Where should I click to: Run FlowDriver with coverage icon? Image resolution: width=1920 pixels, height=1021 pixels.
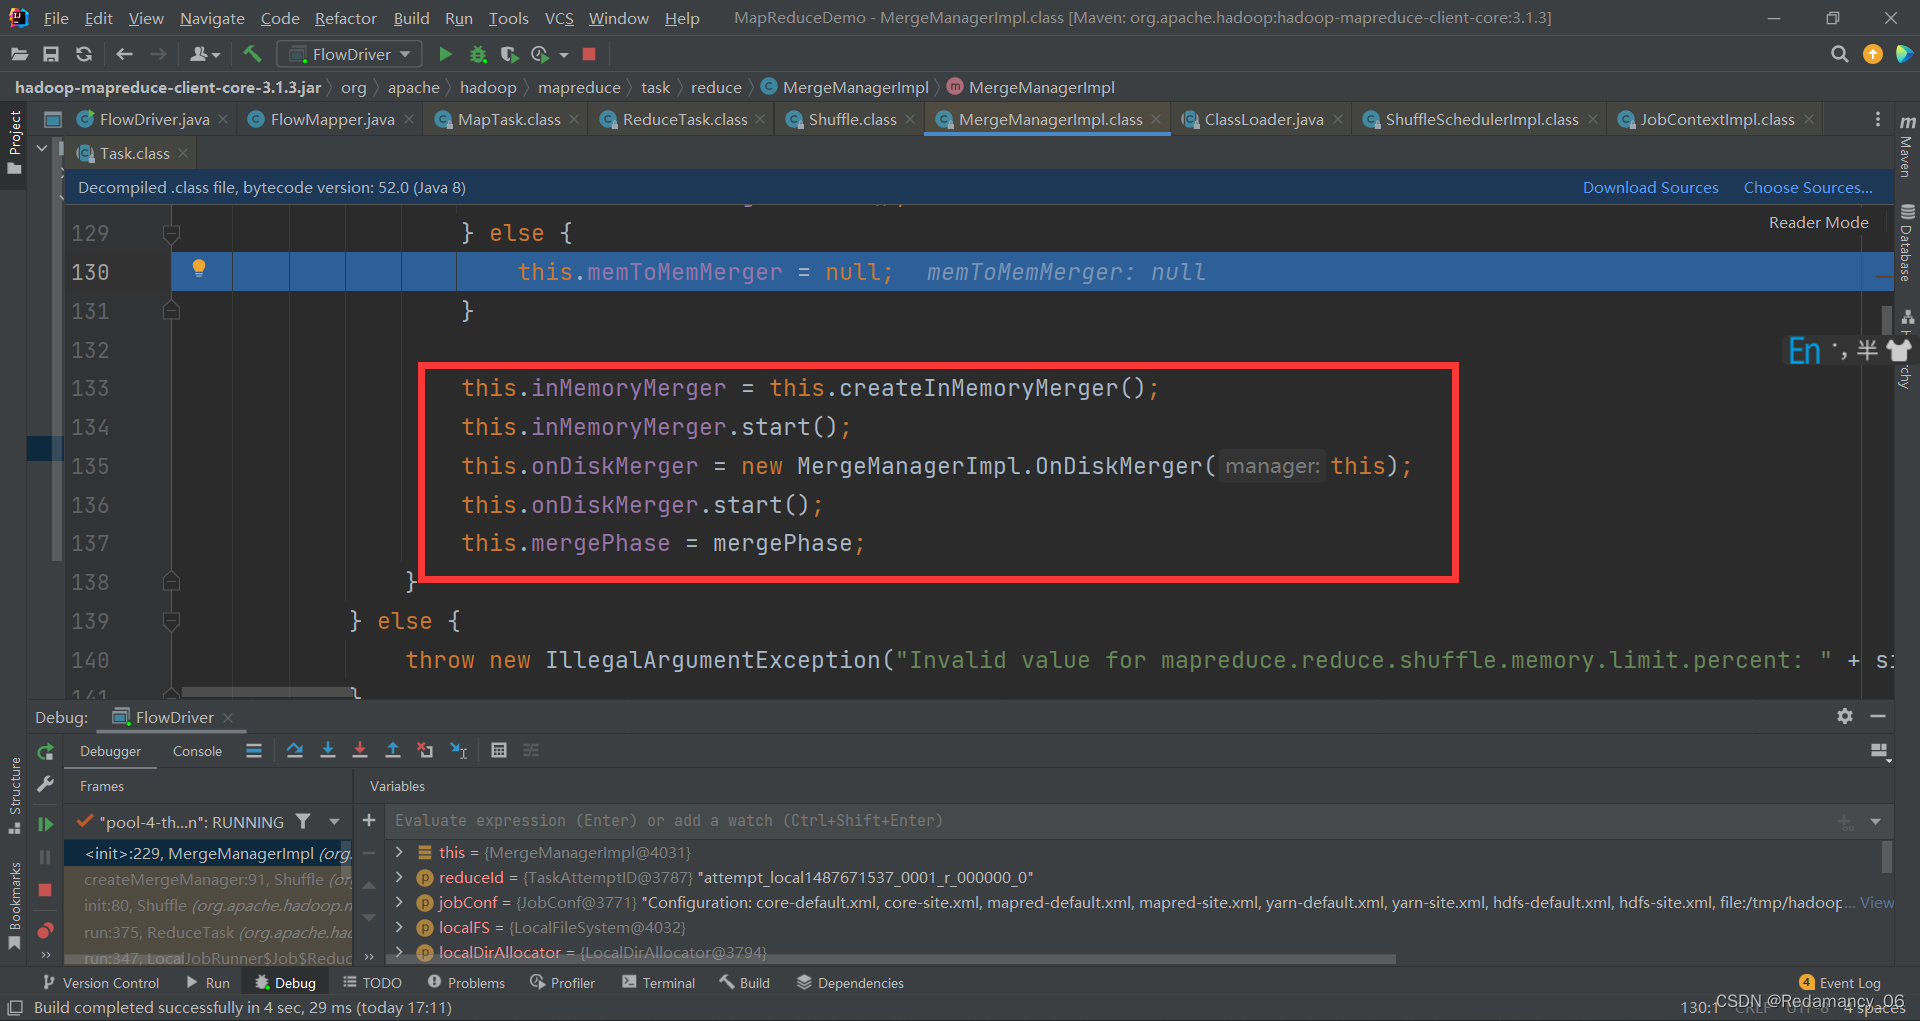509,54
